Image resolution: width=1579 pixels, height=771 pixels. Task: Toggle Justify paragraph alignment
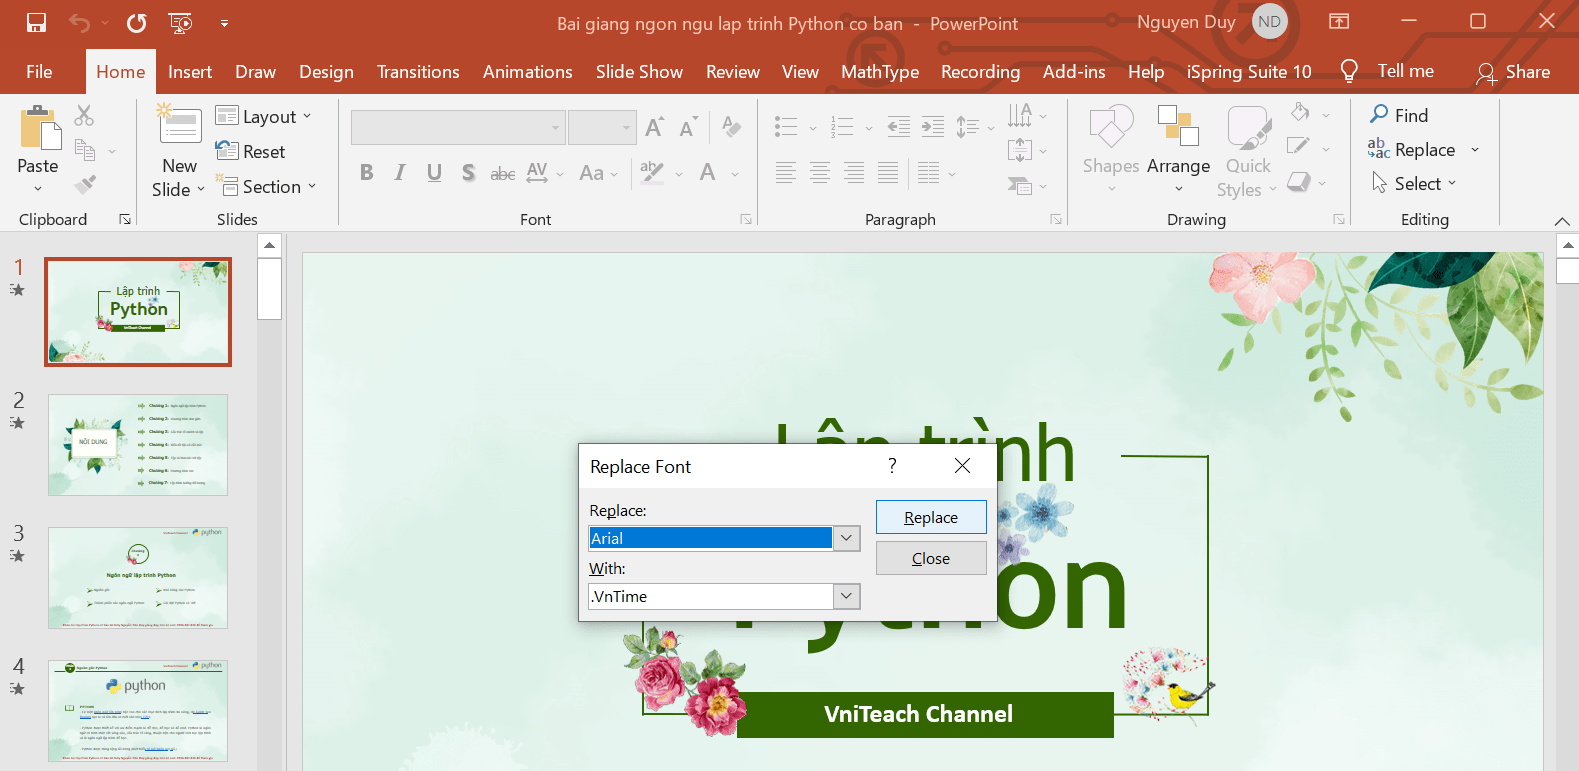[888, 173]
